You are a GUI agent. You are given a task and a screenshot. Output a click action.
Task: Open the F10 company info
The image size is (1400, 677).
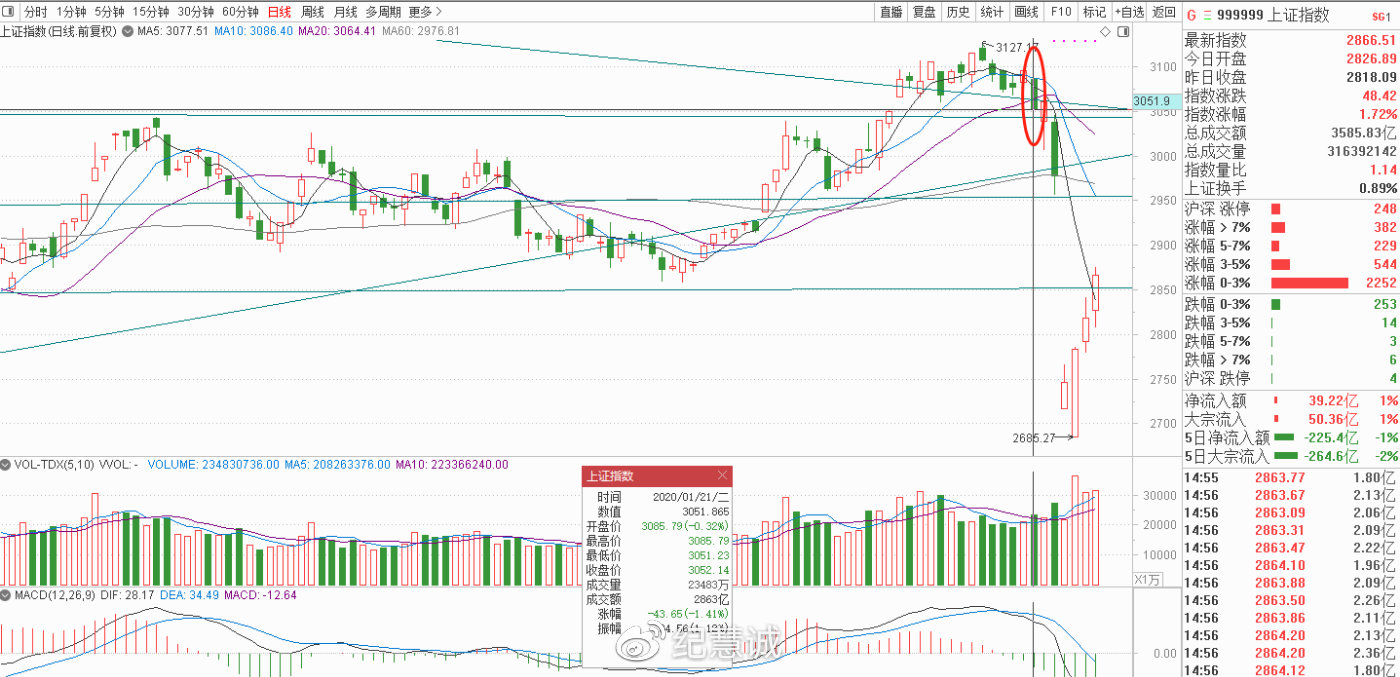point(1061,12)
